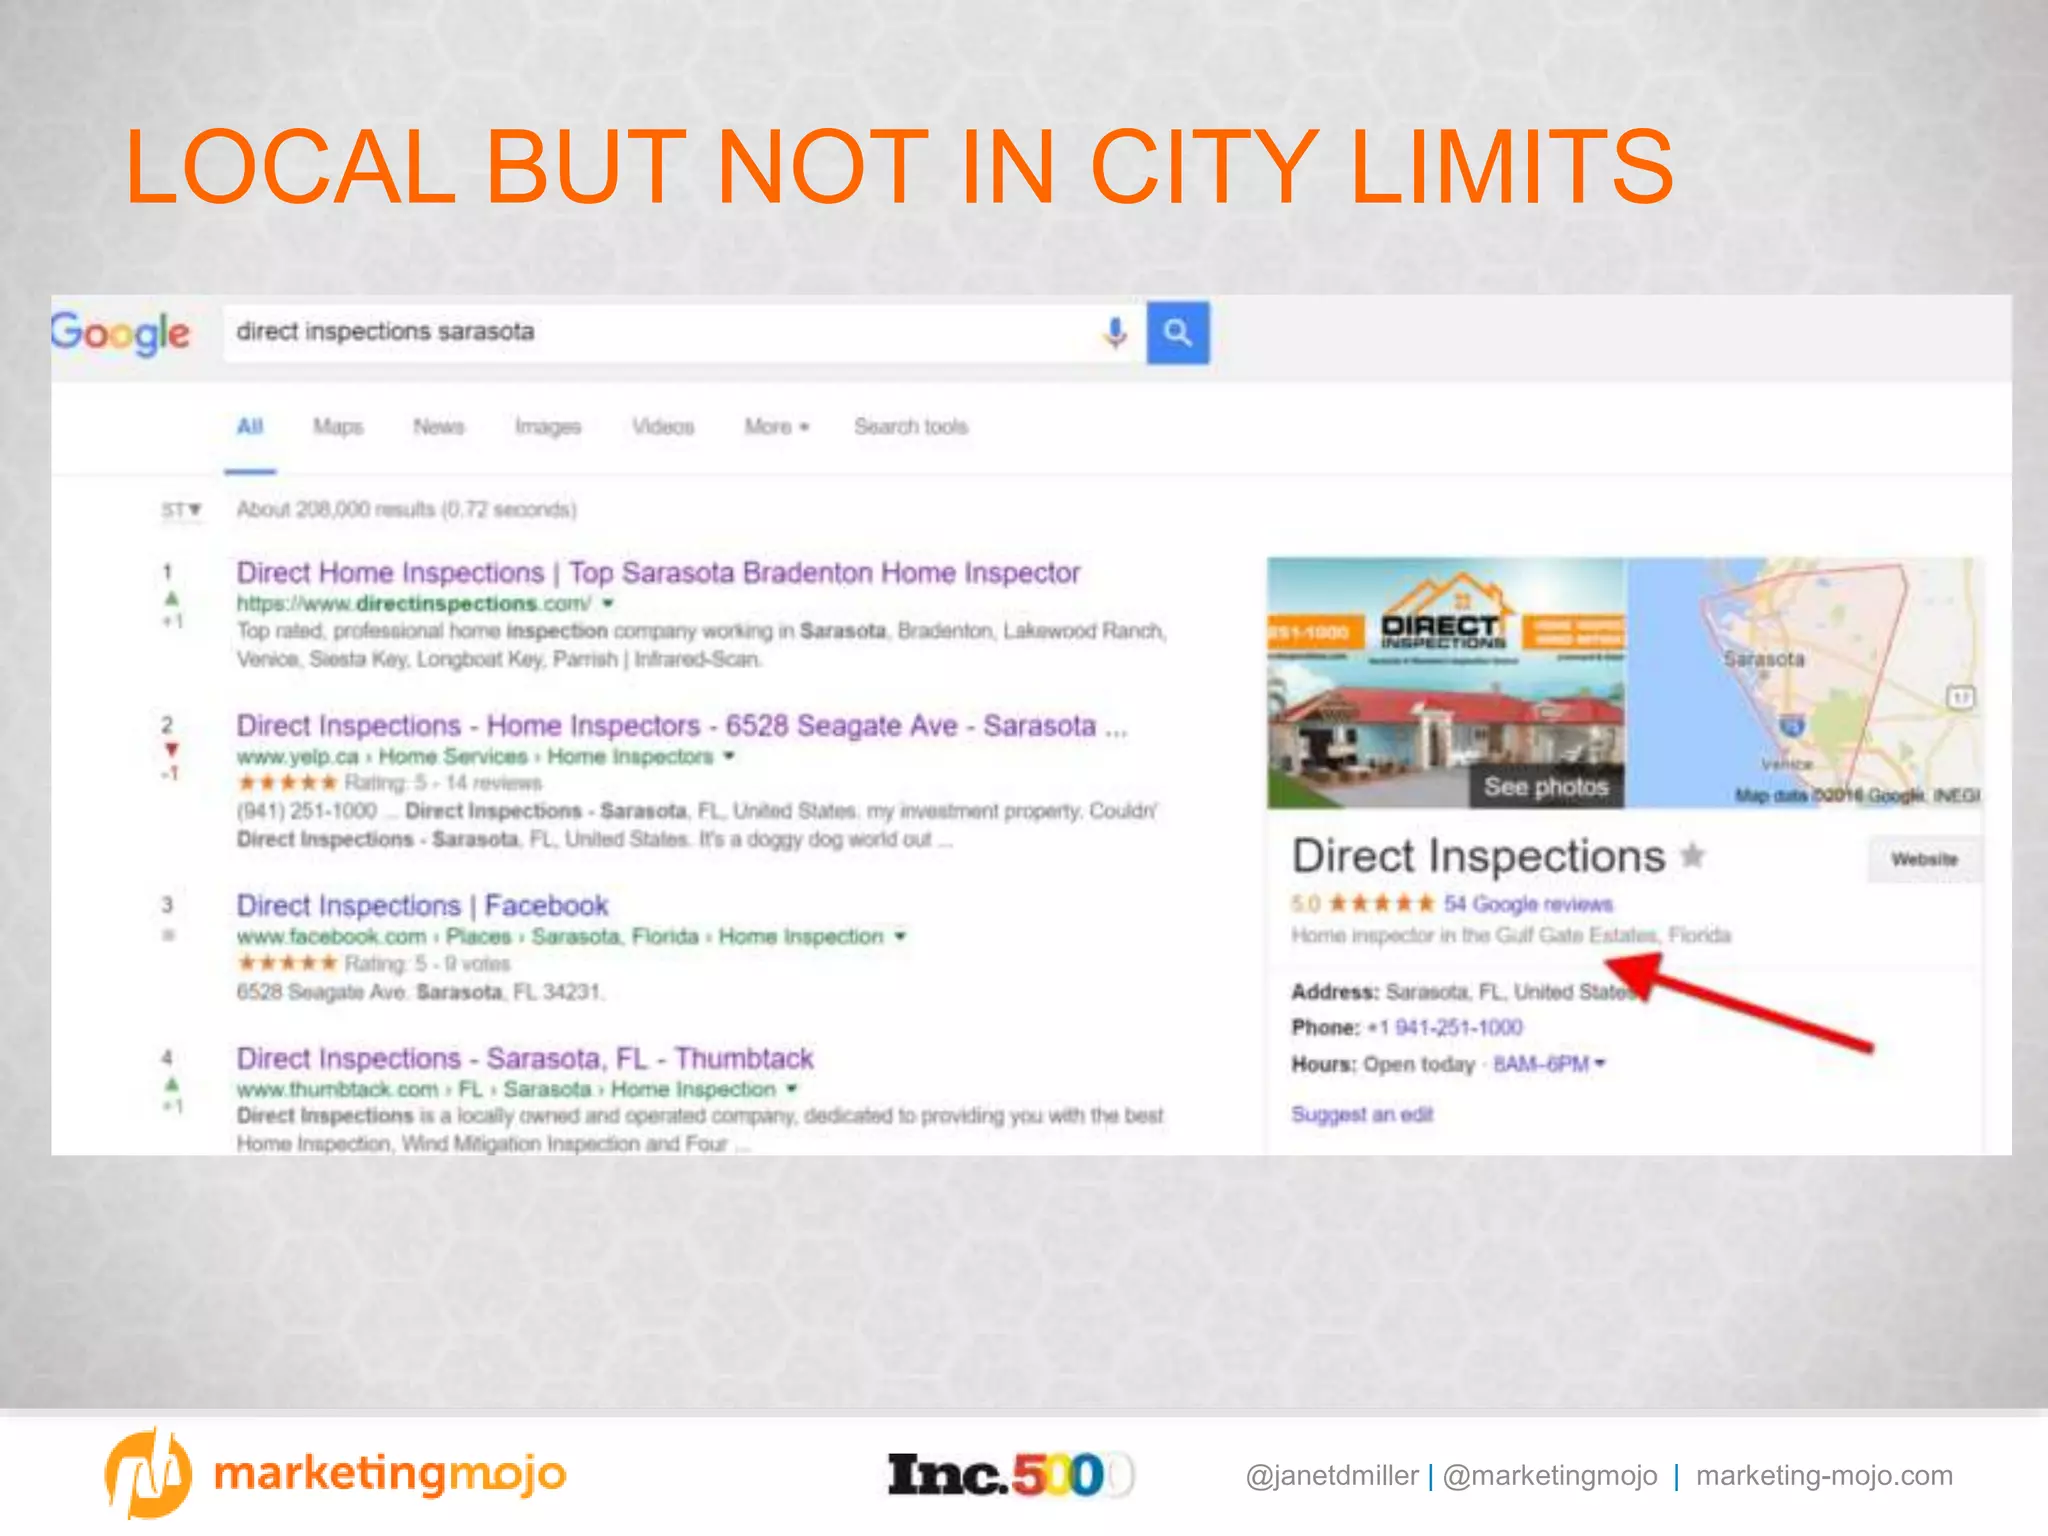Click 'See photos' on the business image
2048x1536 pixels.
tap(1546, 787)
